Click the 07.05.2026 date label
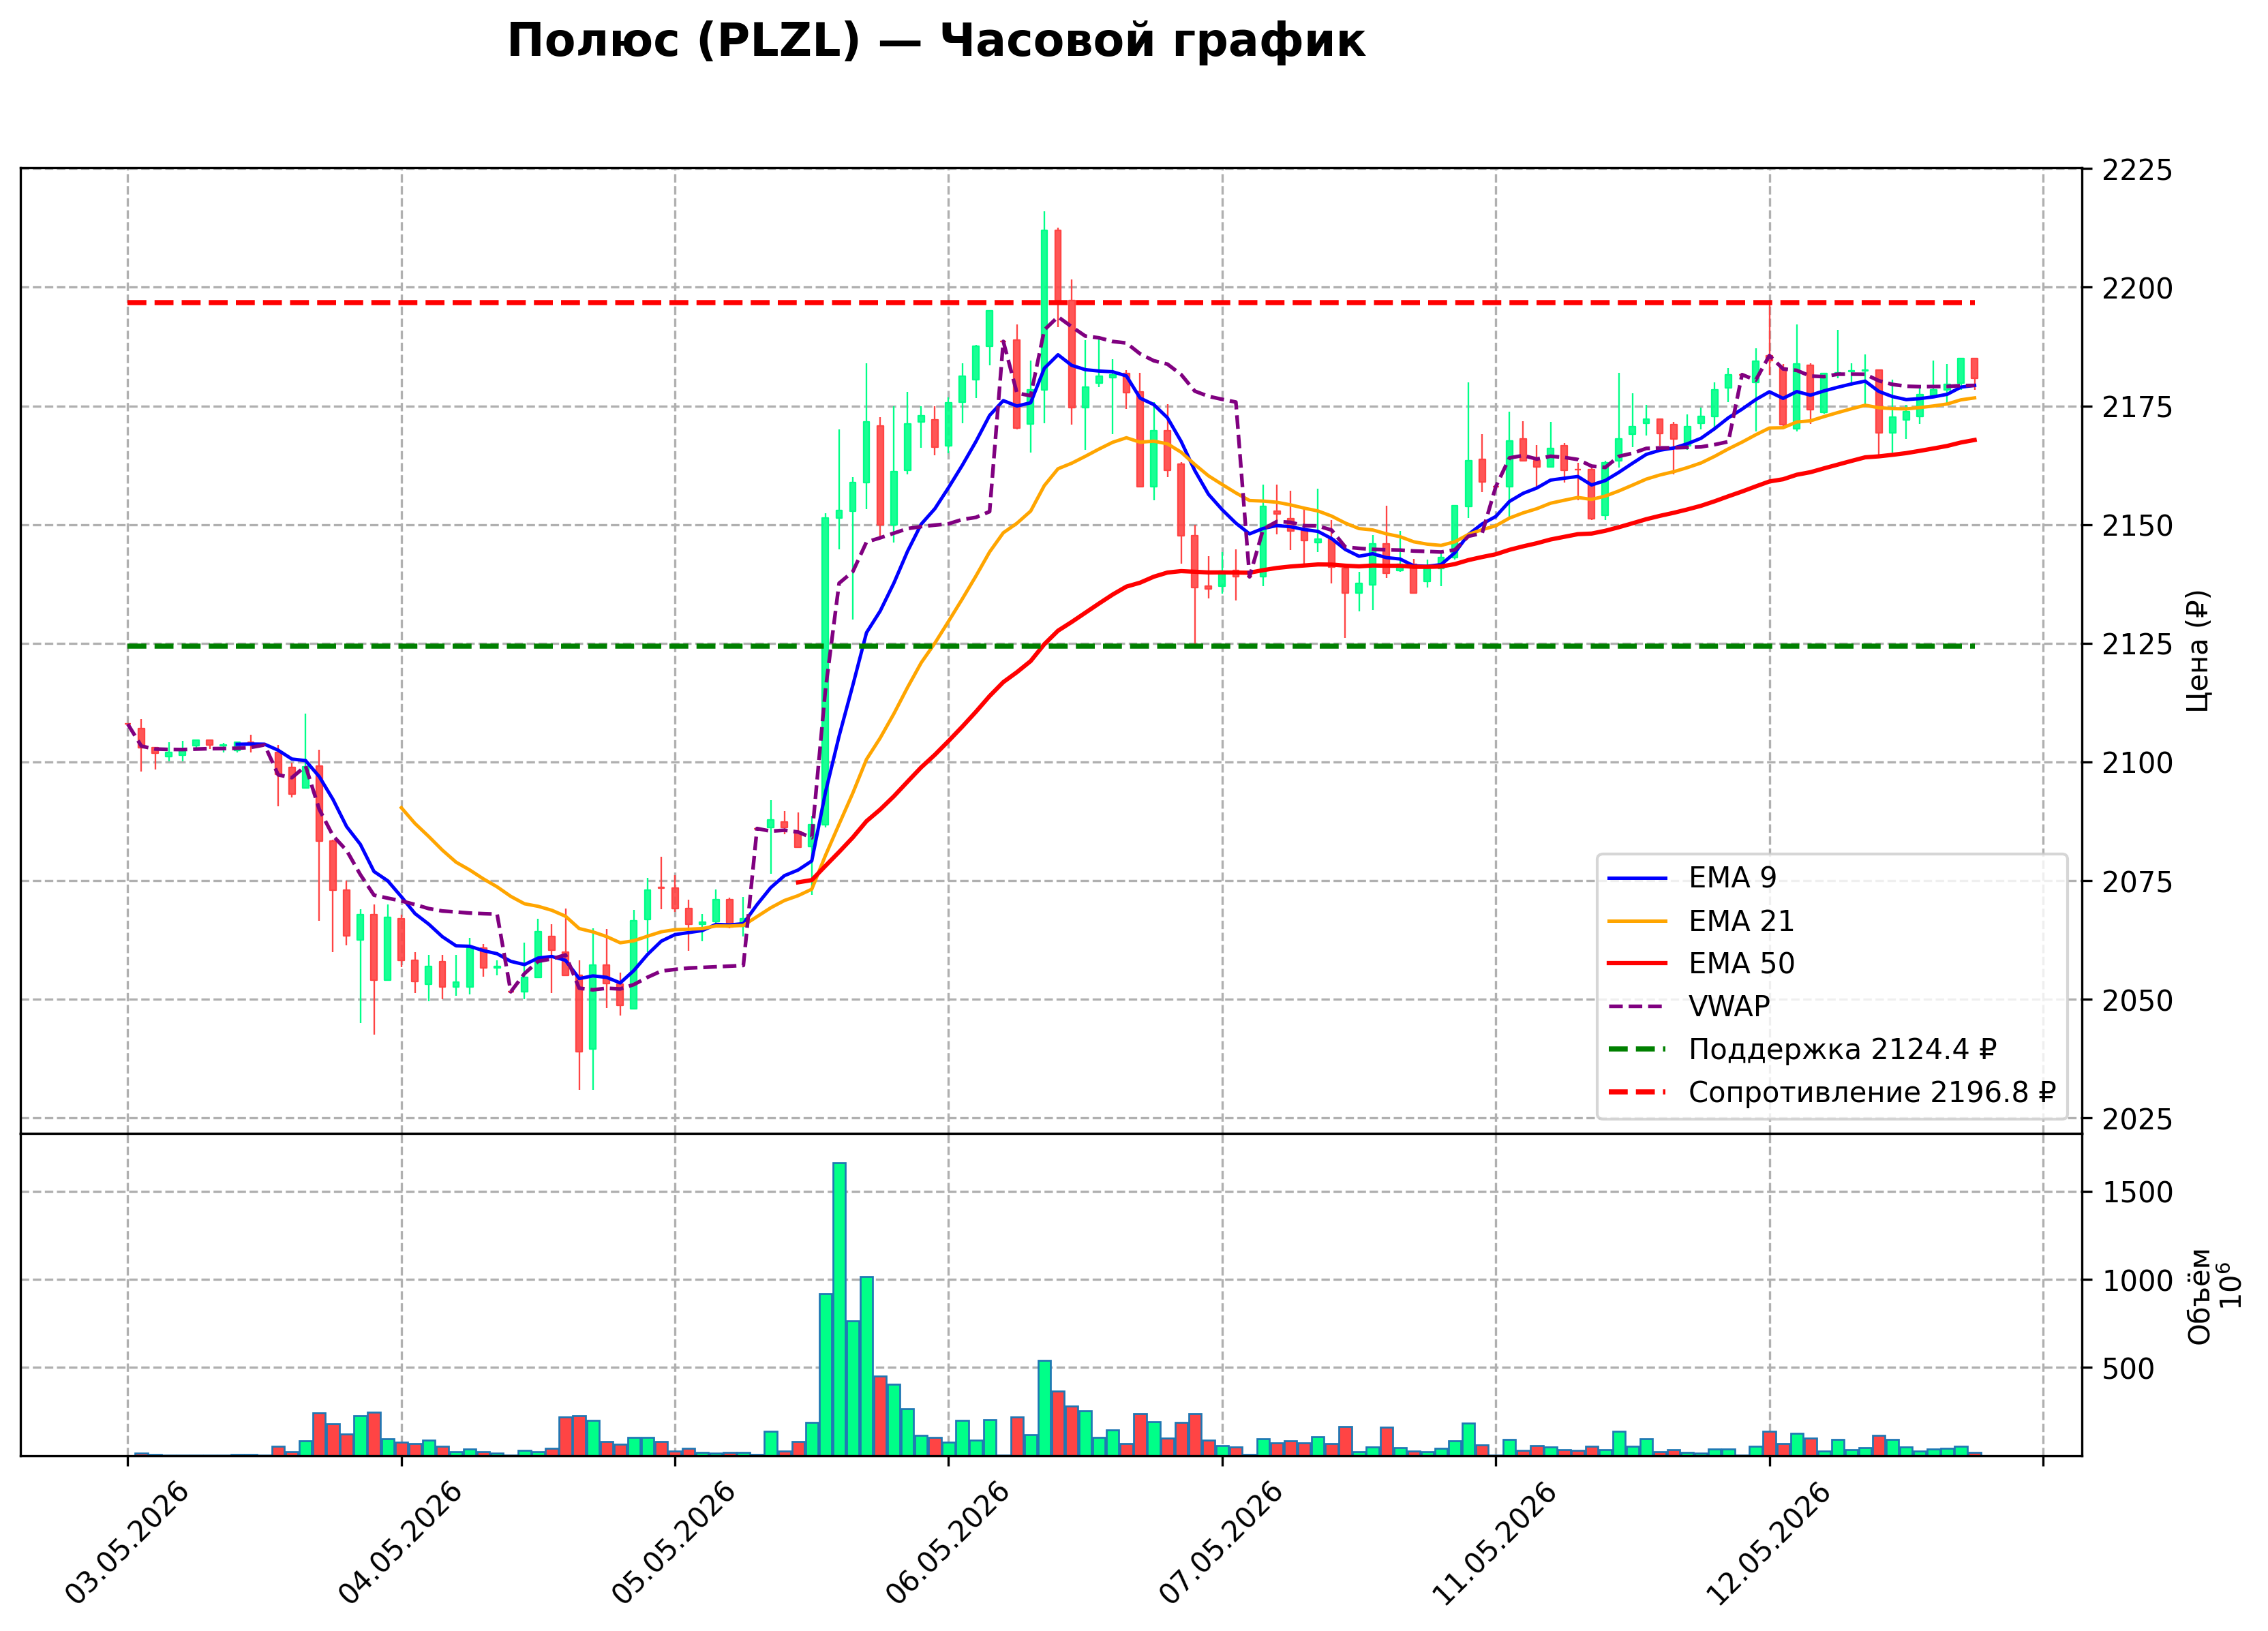Screen dimensions: 2268x1631 tap(1221, 1545)
